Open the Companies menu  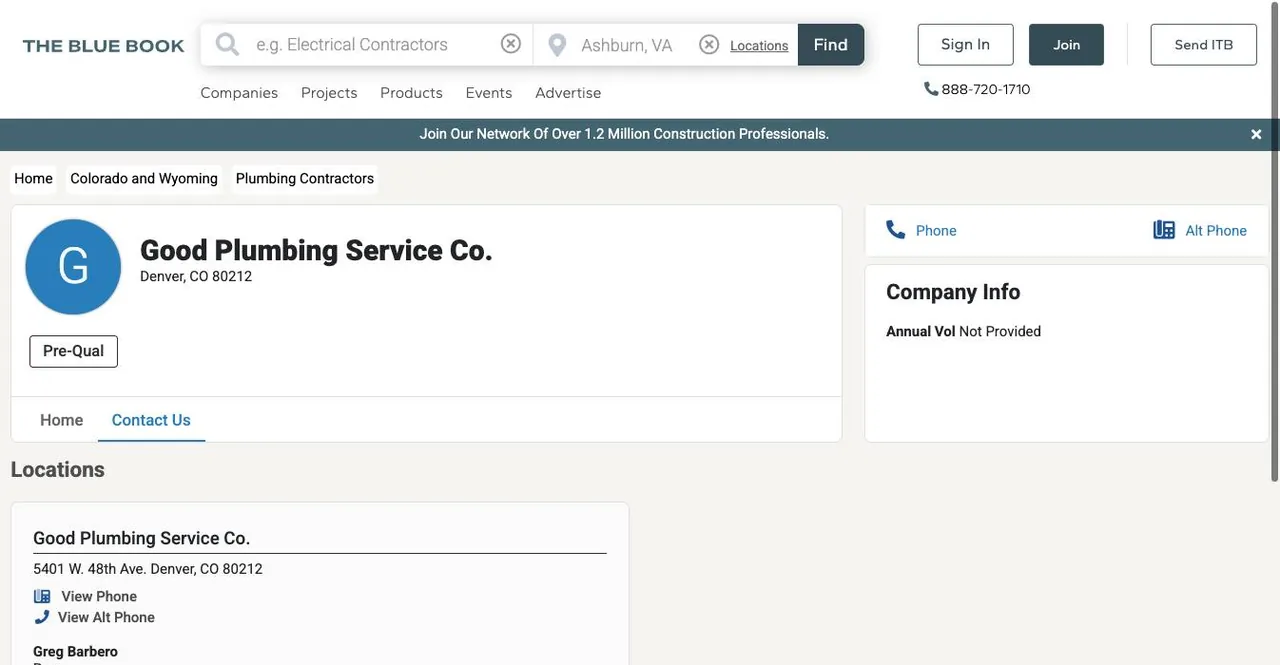(x=239, y=93)
